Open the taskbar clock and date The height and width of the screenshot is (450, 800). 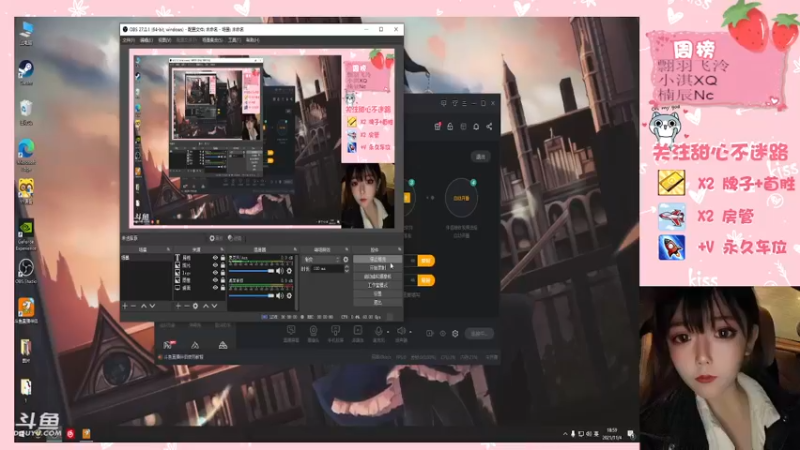point(612,434)
